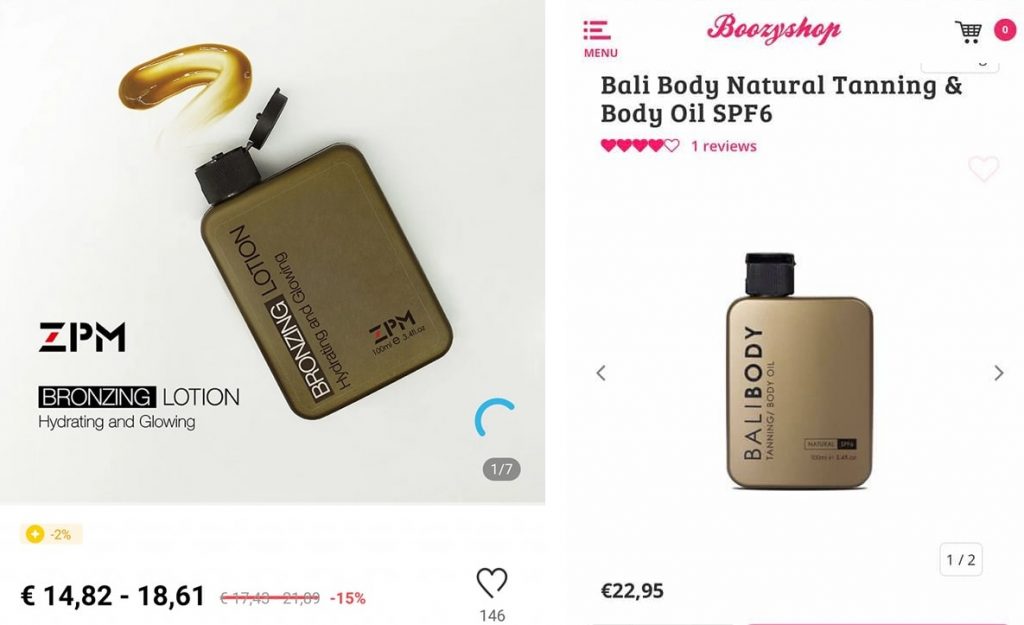
Task: Click the -15% discount label
Action: tap(347, 598)
